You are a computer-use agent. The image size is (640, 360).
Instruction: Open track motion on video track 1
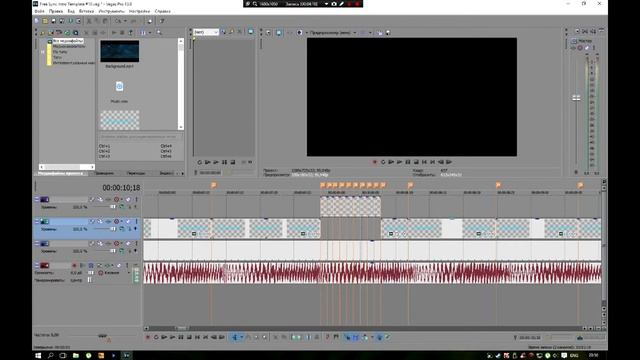point(100,199)
